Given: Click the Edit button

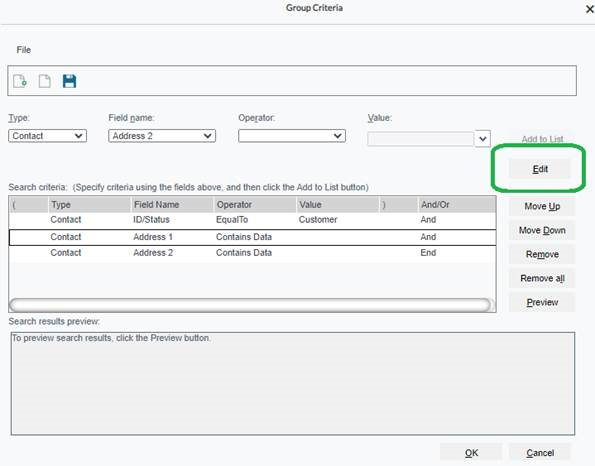Looking at the screenshot, I should pyautogui.click(x=540, y=169).
